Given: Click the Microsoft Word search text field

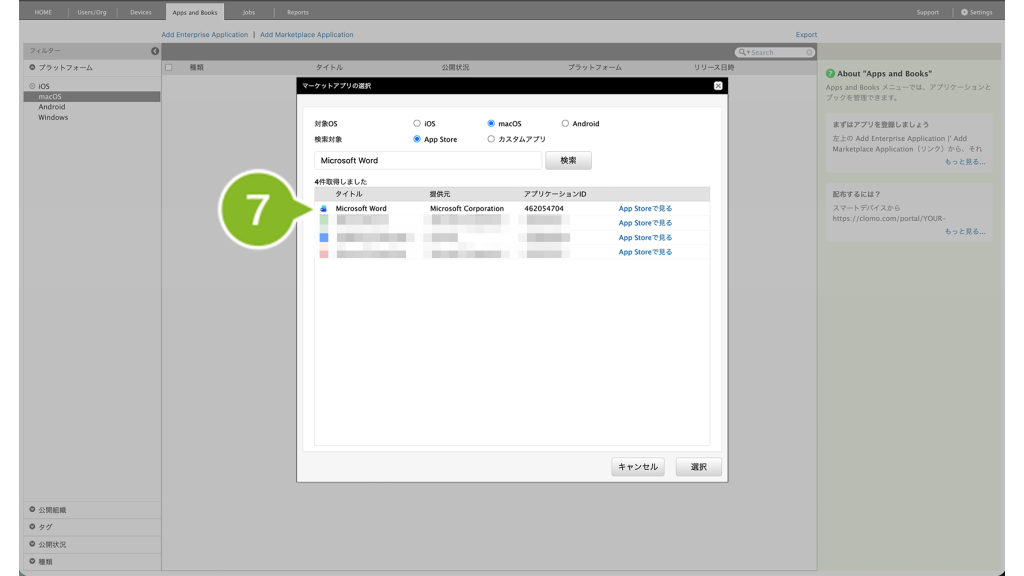Looking at the screenshot, I should (x=428, y=160).
